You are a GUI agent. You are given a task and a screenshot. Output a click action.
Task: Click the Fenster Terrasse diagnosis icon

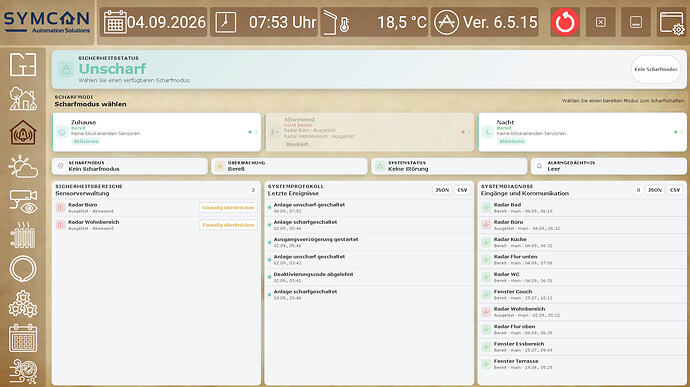(486, 364)
